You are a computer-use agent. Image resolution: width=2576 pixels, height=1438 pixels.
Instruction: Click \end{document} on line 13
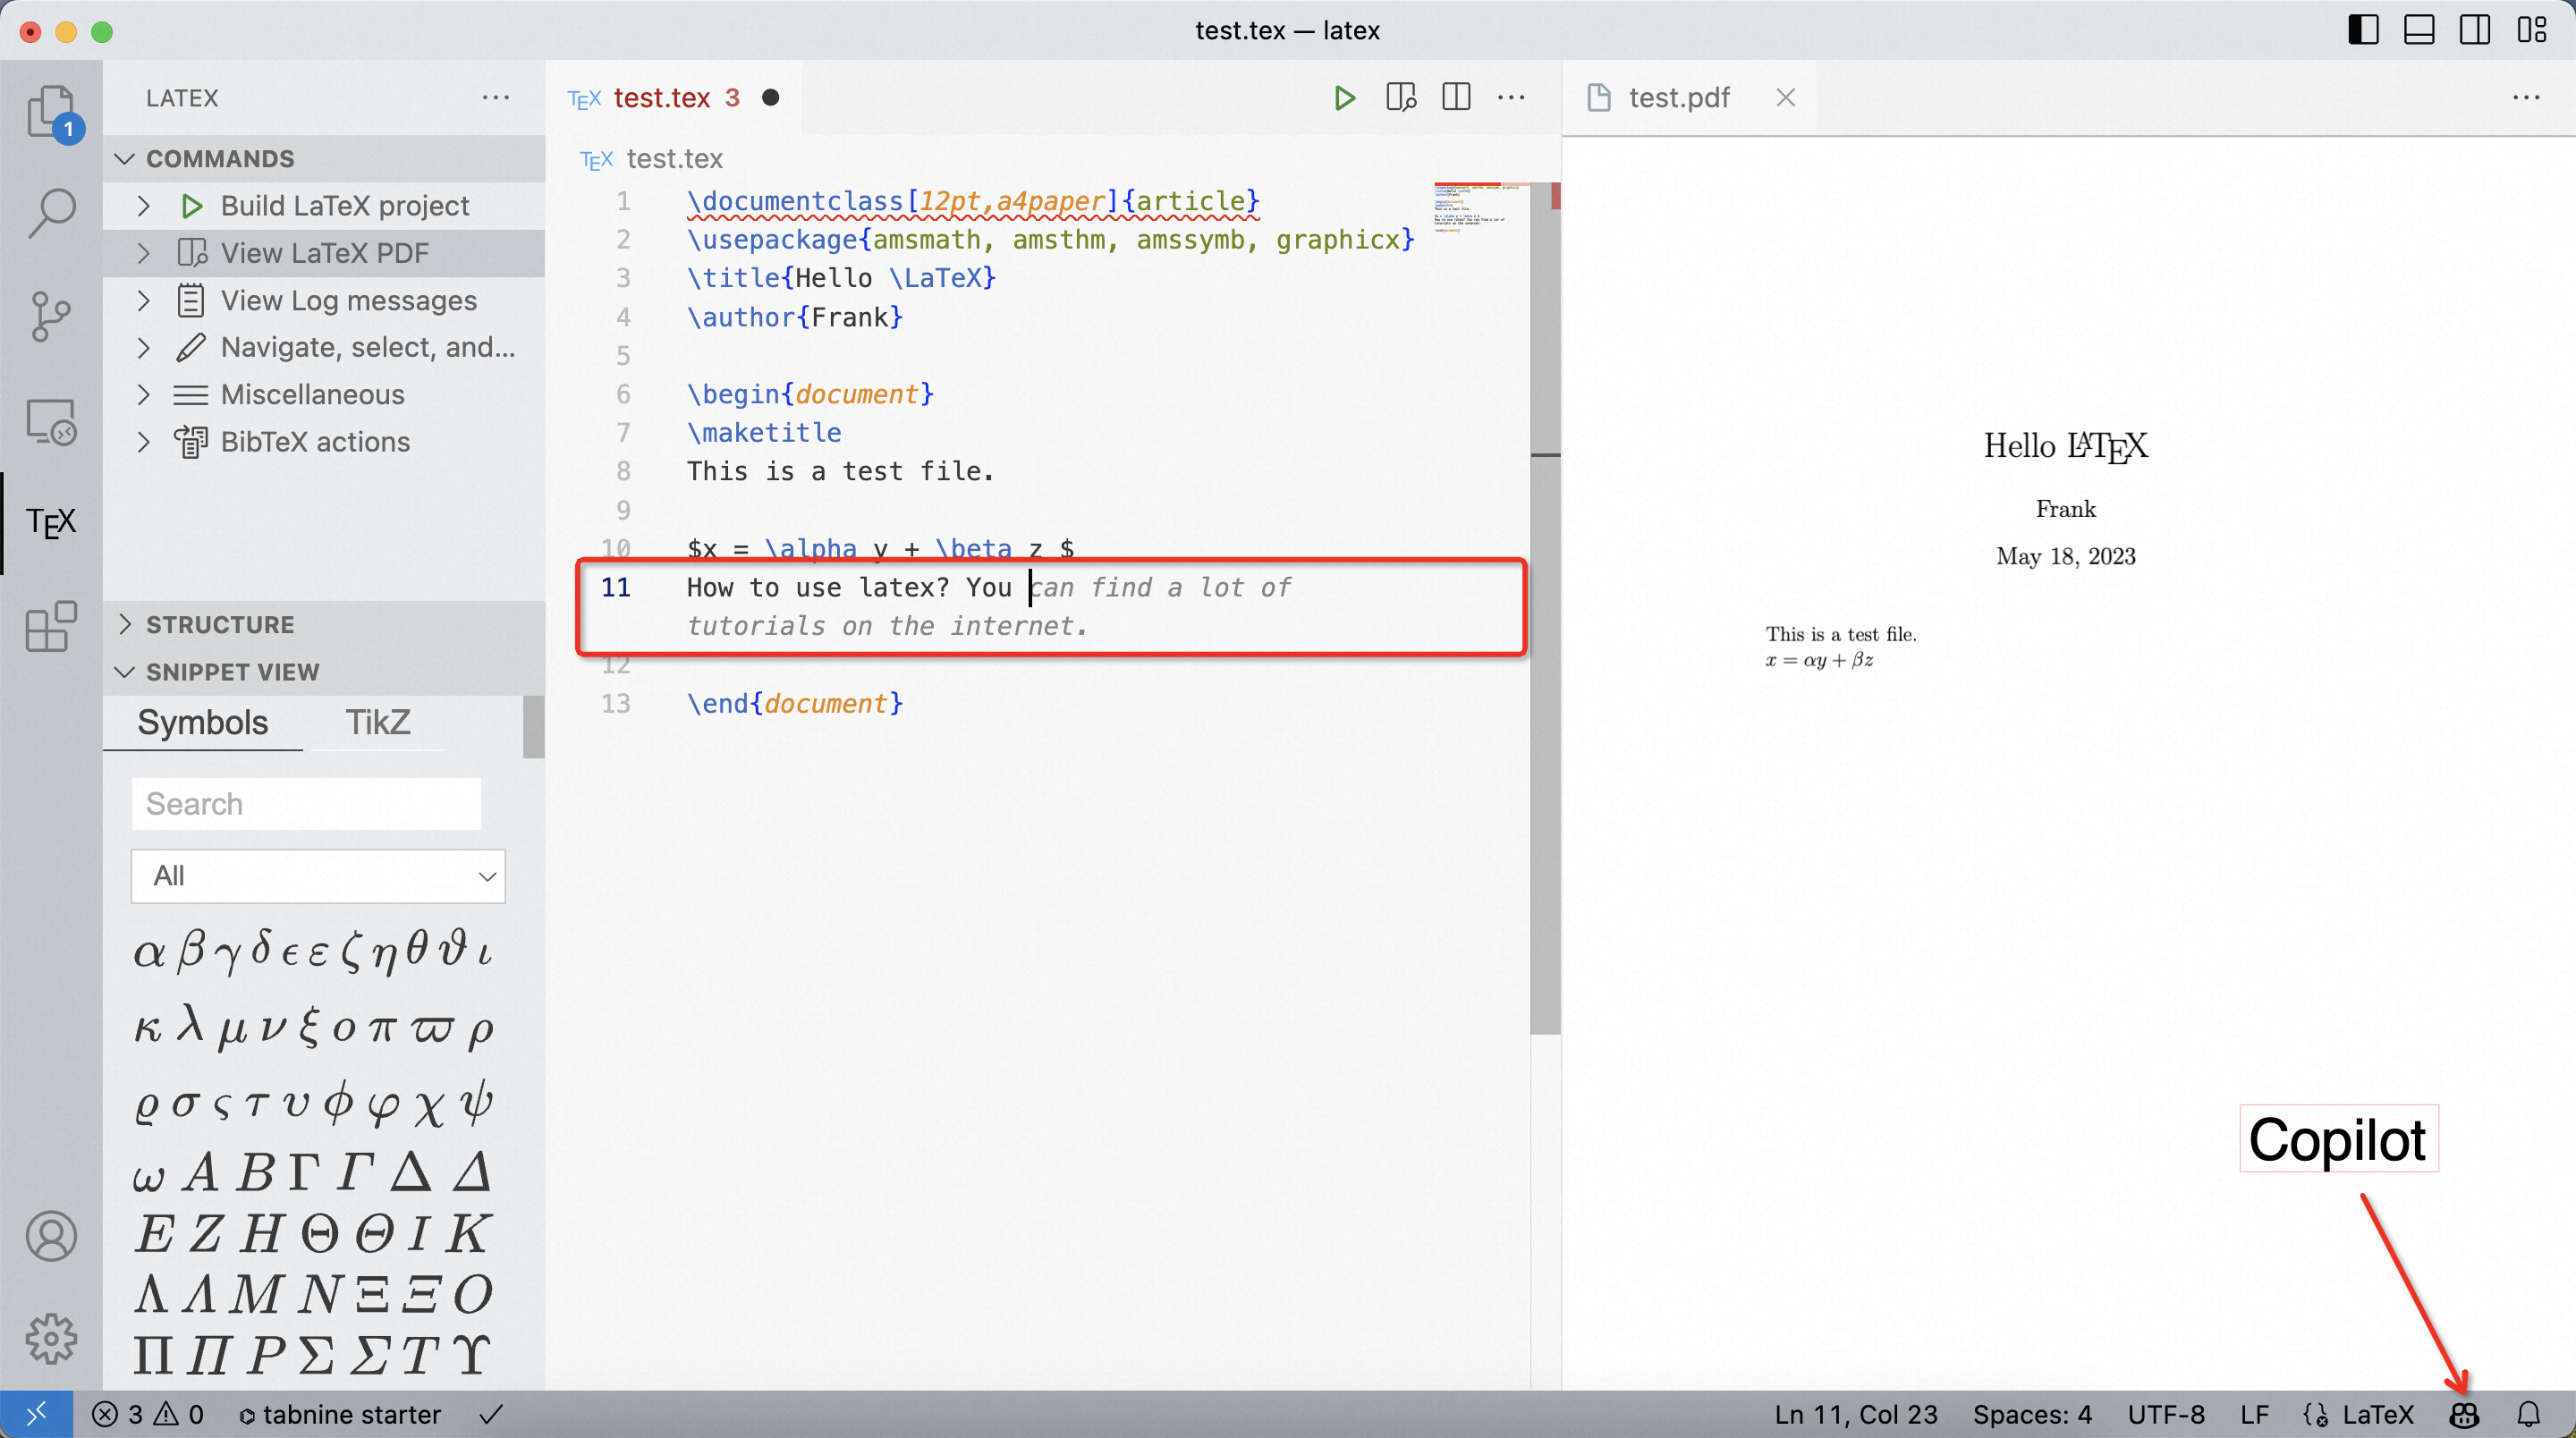coord(795,704)
